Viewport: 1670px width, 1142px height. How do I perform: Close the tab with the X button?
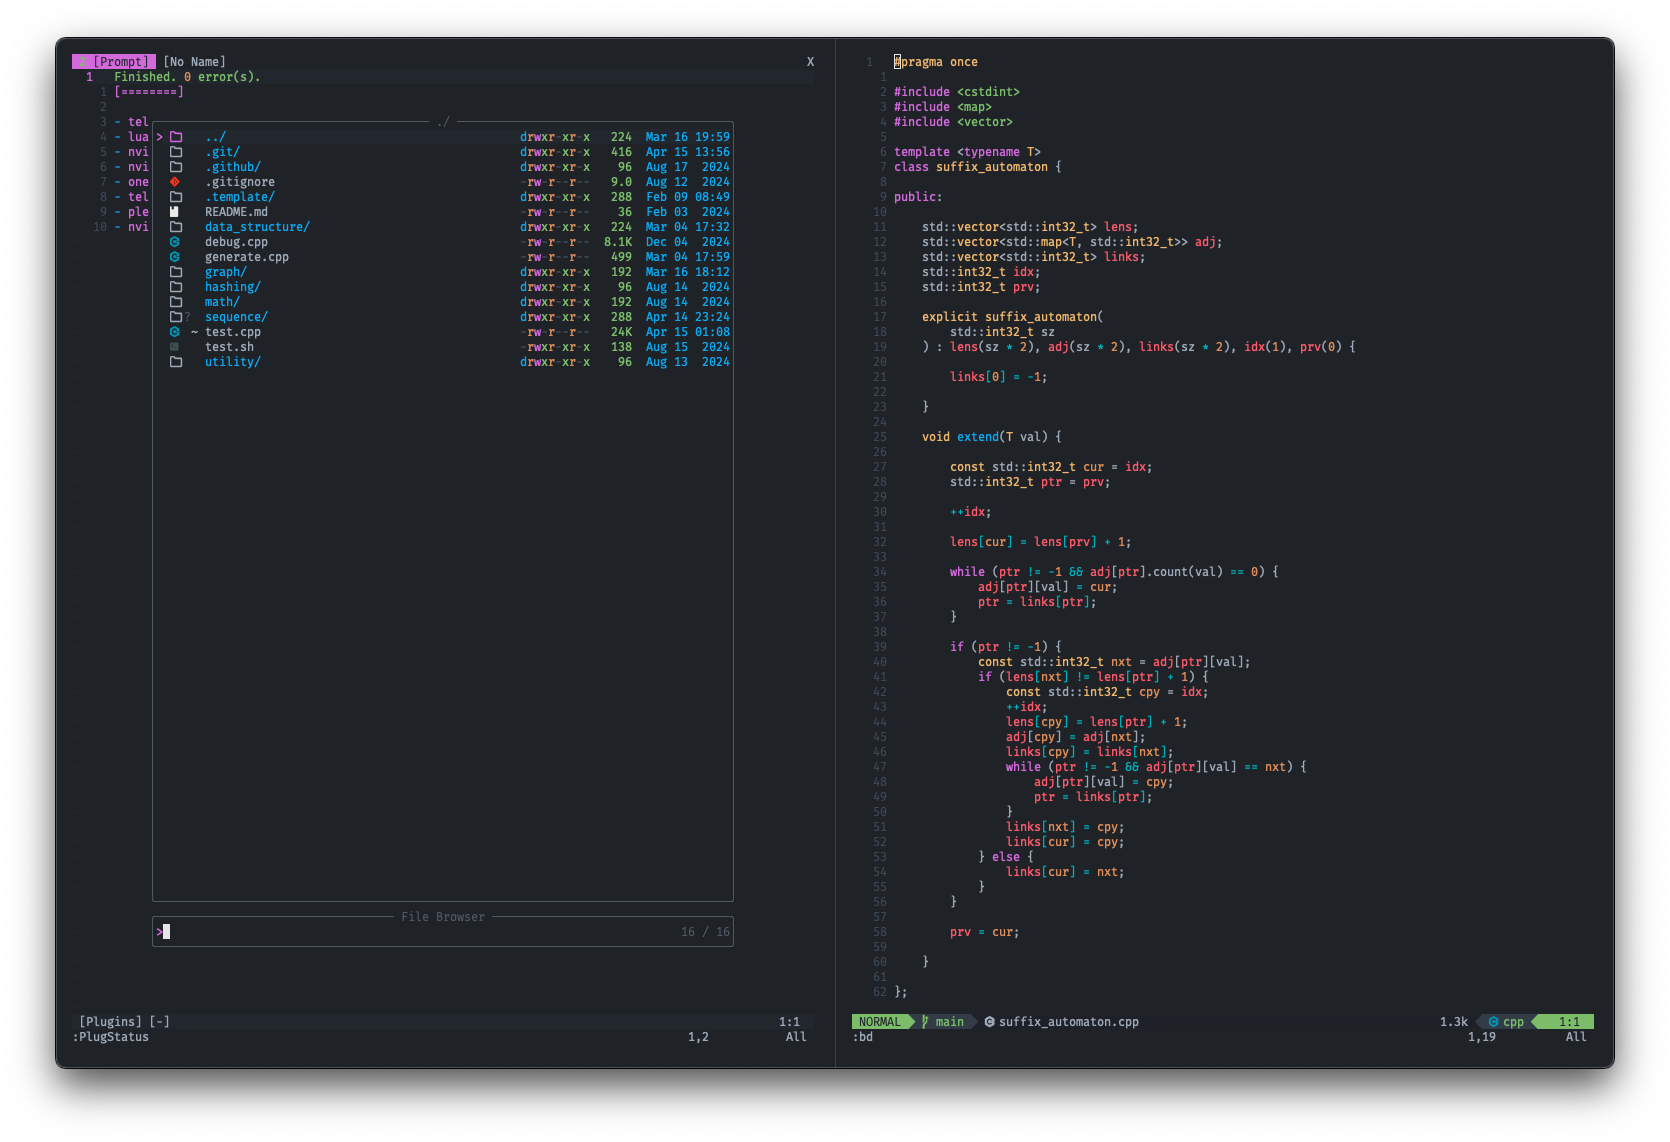[x=810, y=62]
